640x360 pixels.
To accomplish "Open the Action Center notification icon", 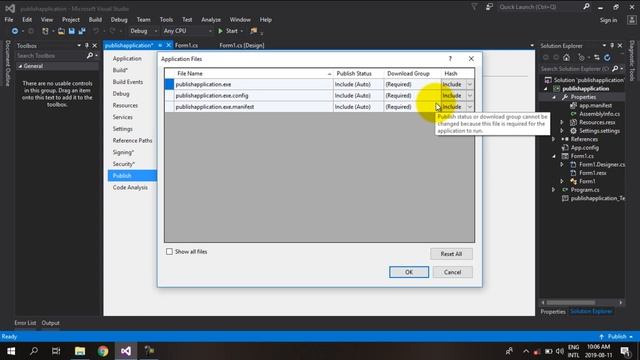I will coord(625,351).
